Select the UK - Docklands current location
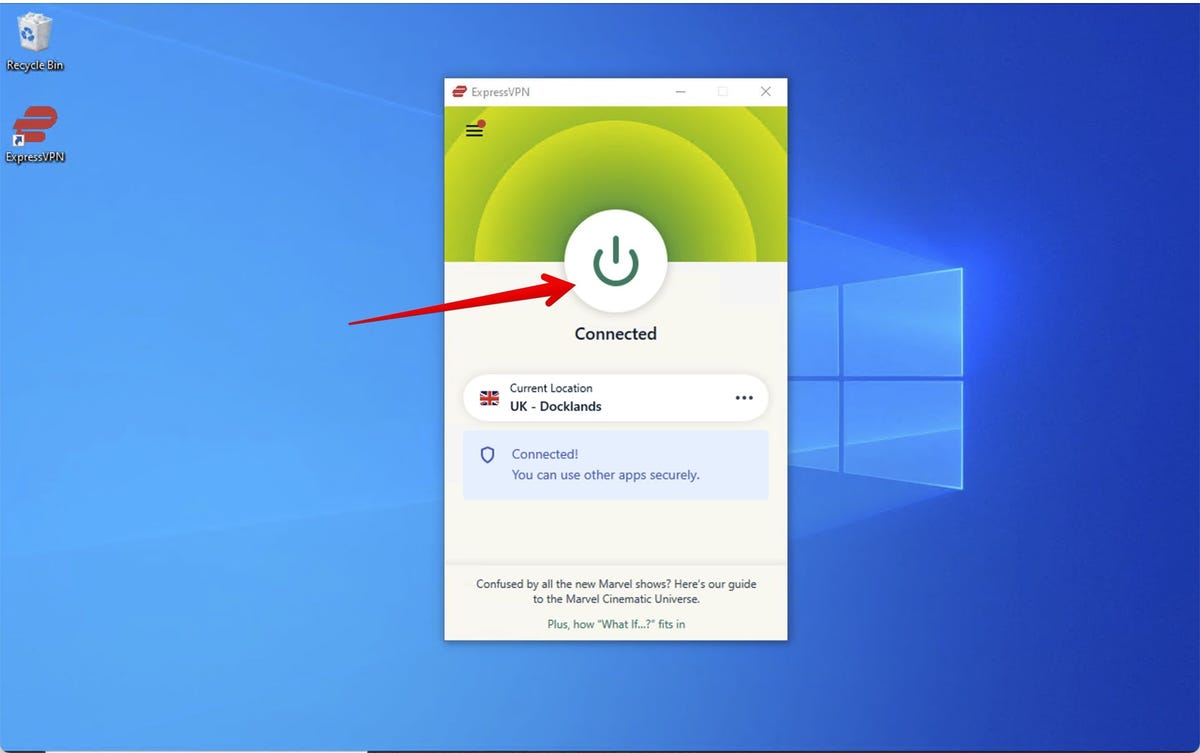Screen dimensions: 1200x753 click(616, 398)
